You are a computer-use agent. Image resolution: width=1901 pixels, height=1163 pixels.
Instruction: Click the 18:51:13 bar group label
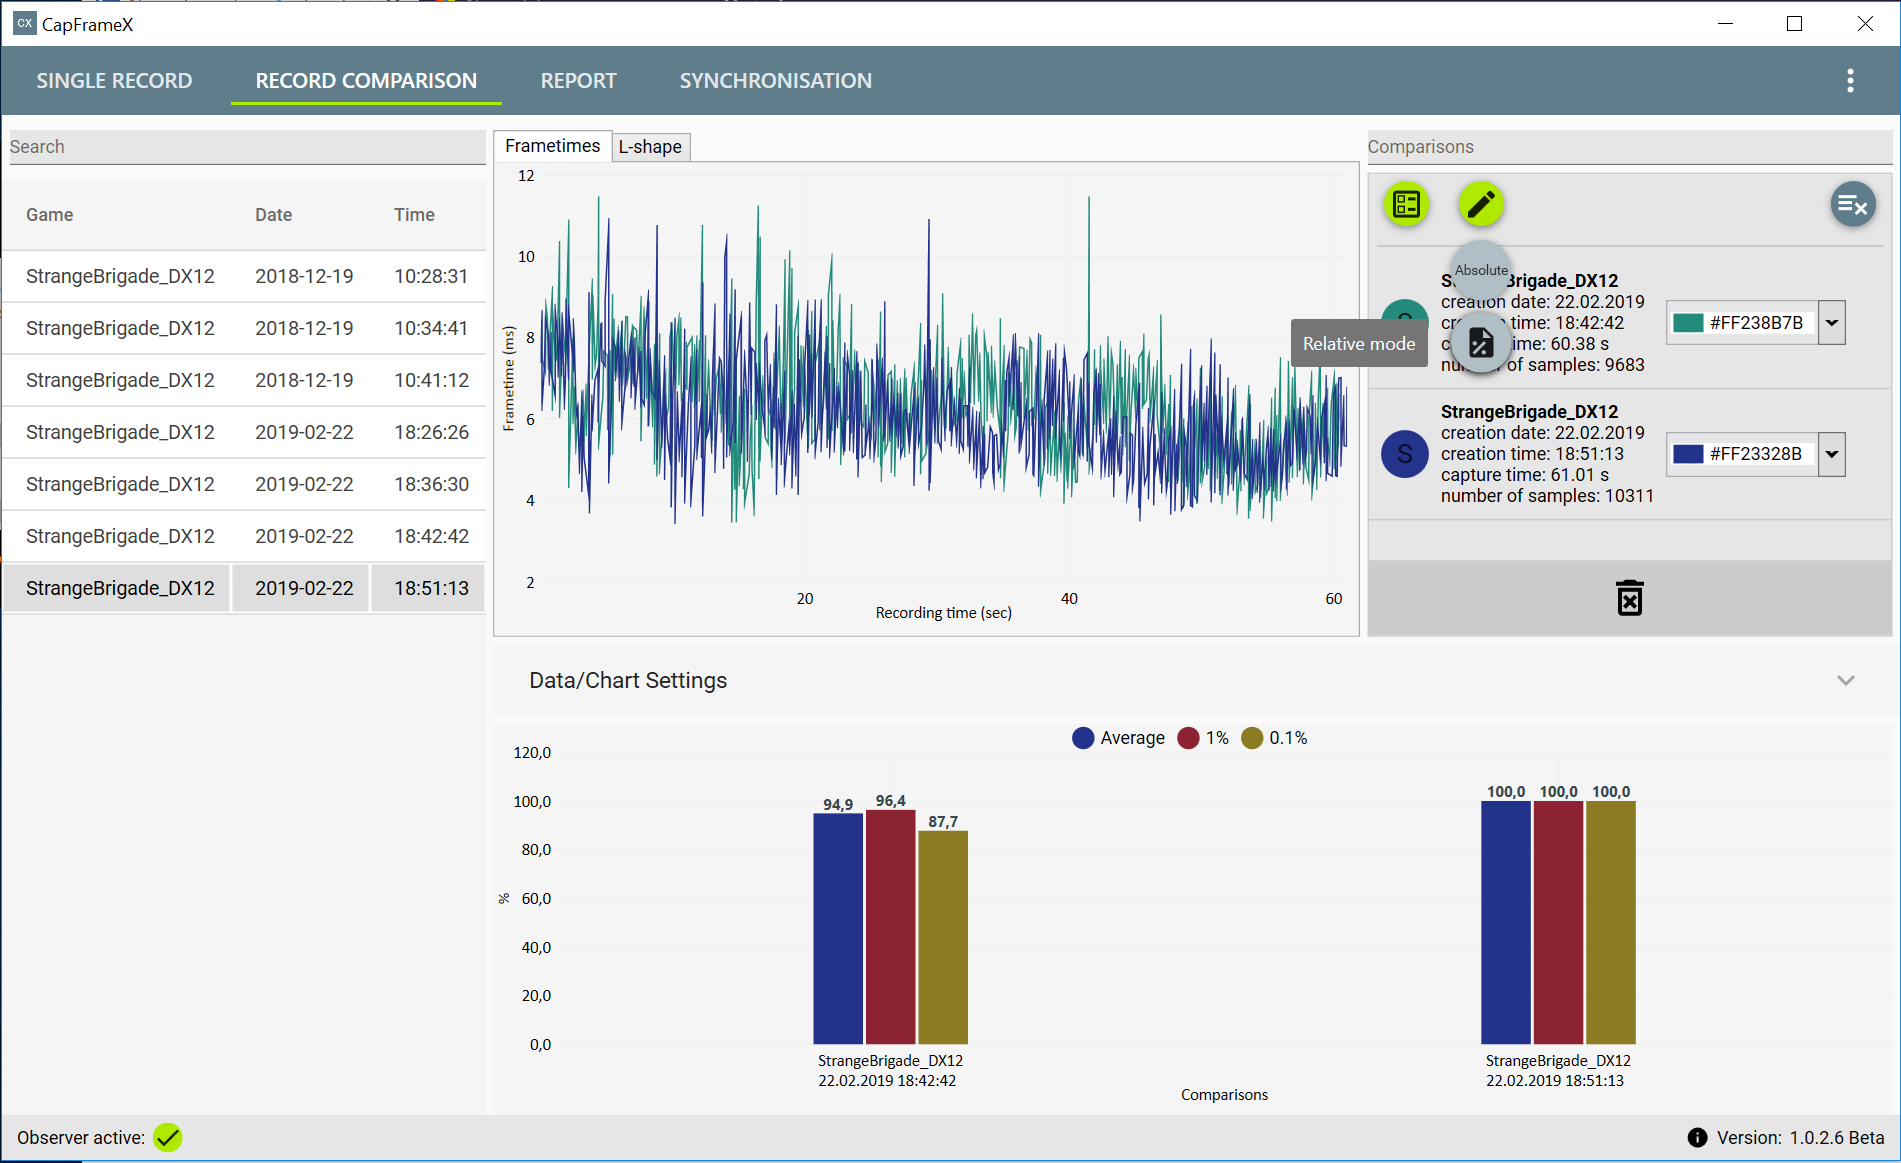click(x=1557, y=1071)
